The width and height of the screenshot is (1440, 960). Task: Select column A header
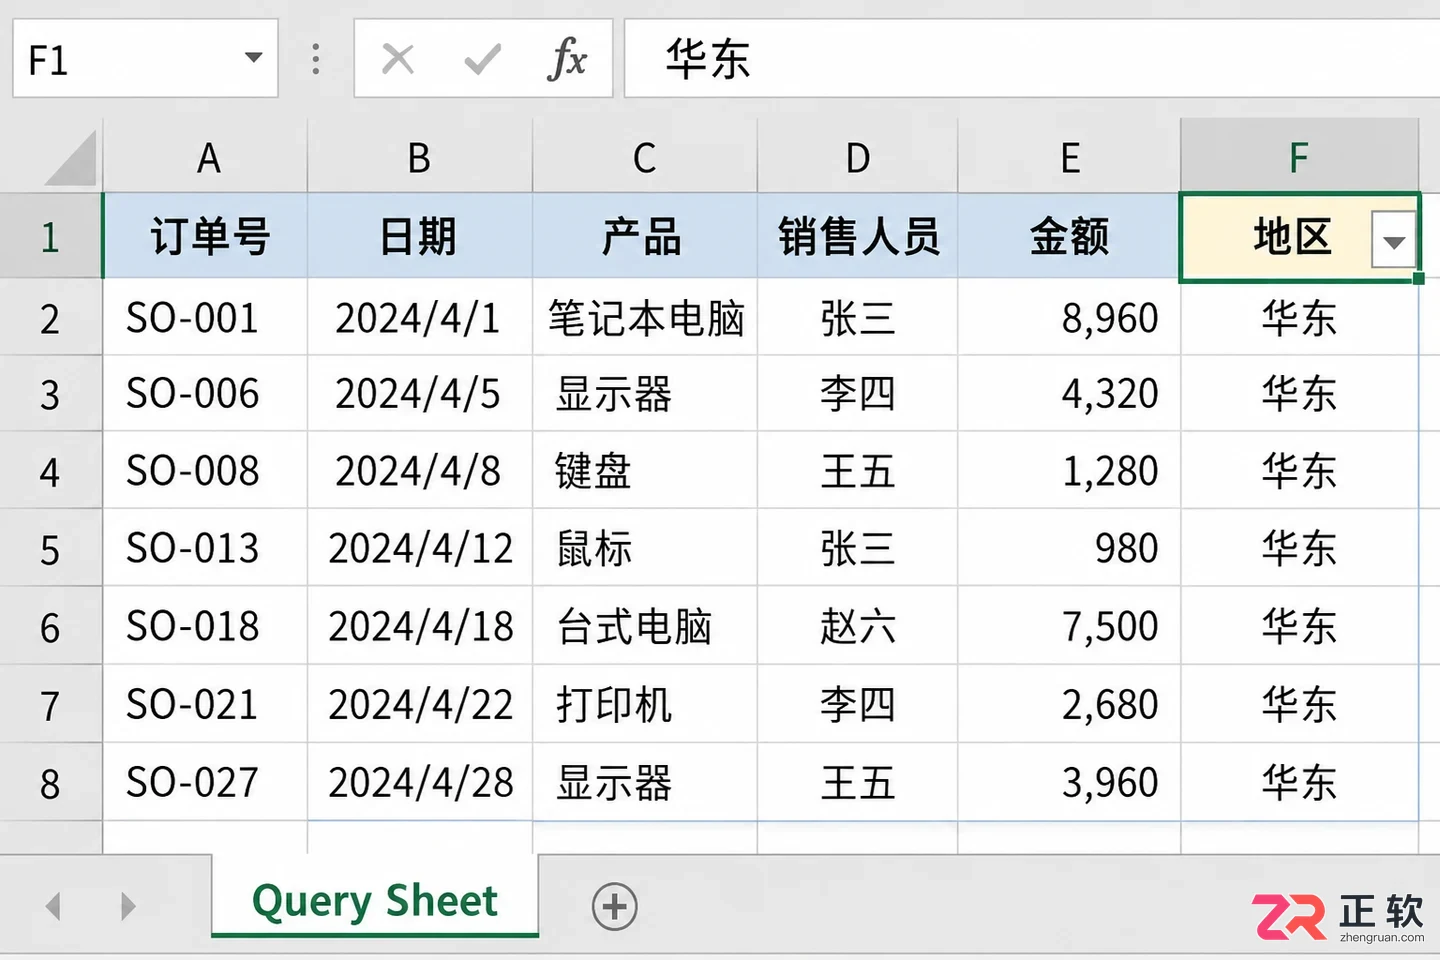206,157
